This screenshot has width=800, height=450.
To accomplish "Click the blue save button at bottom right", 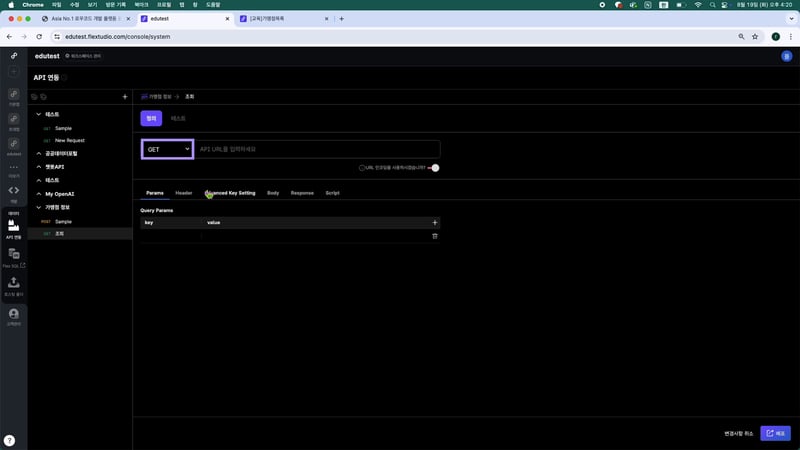I will tap(775, 433).
